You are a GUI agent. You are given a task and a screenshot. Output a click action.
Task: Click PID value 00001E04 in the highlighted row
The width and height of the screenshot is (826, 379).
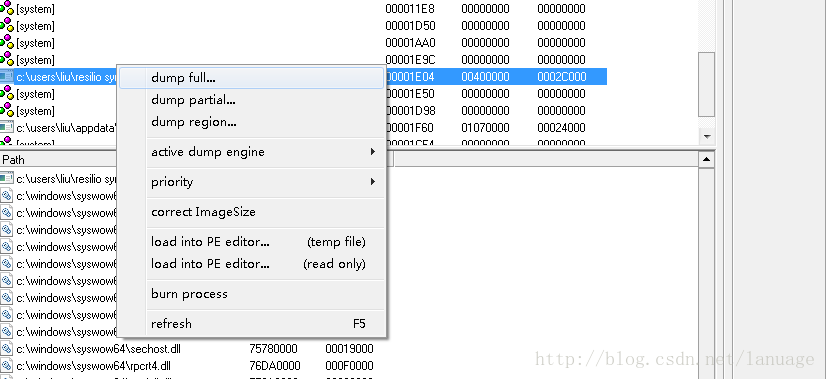click(x=410, y=76)
